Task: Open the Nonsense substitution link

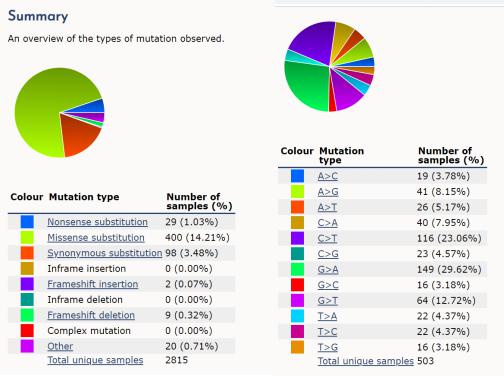Action: pos(97,222)
